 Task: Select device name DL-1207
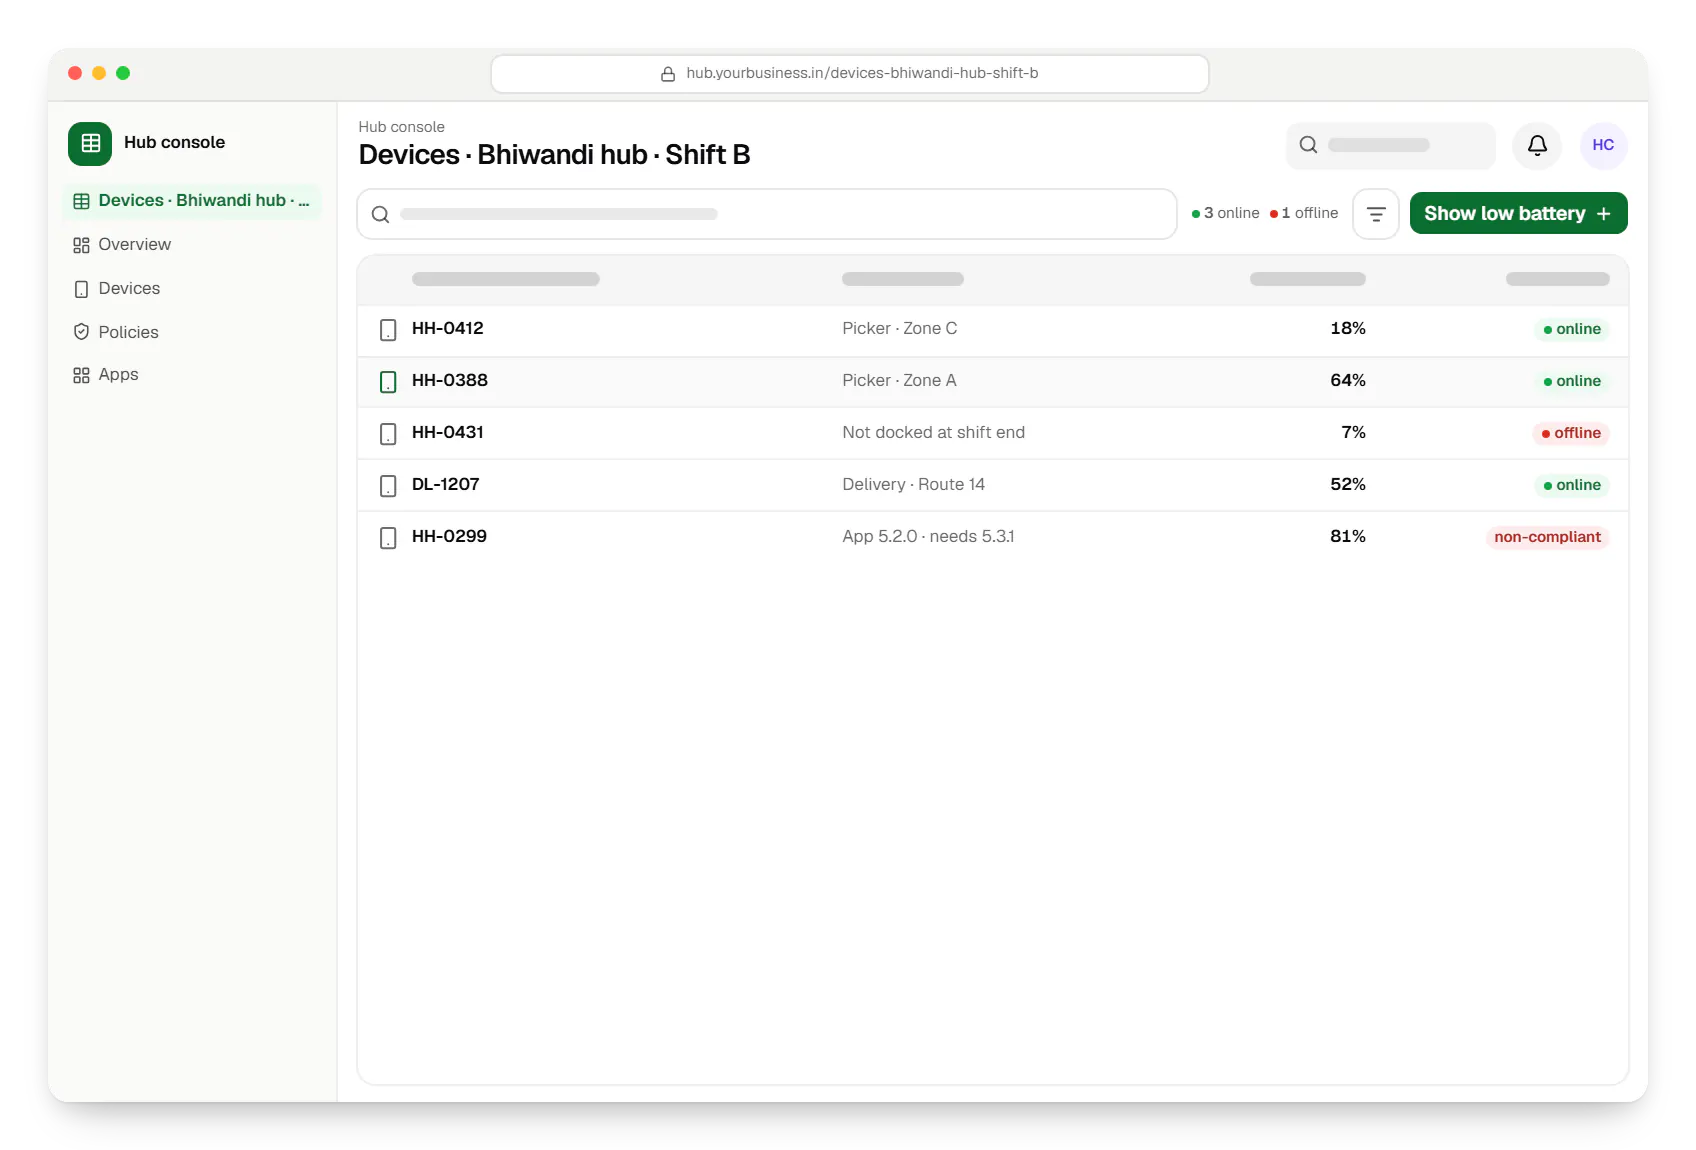coord(445,484)
